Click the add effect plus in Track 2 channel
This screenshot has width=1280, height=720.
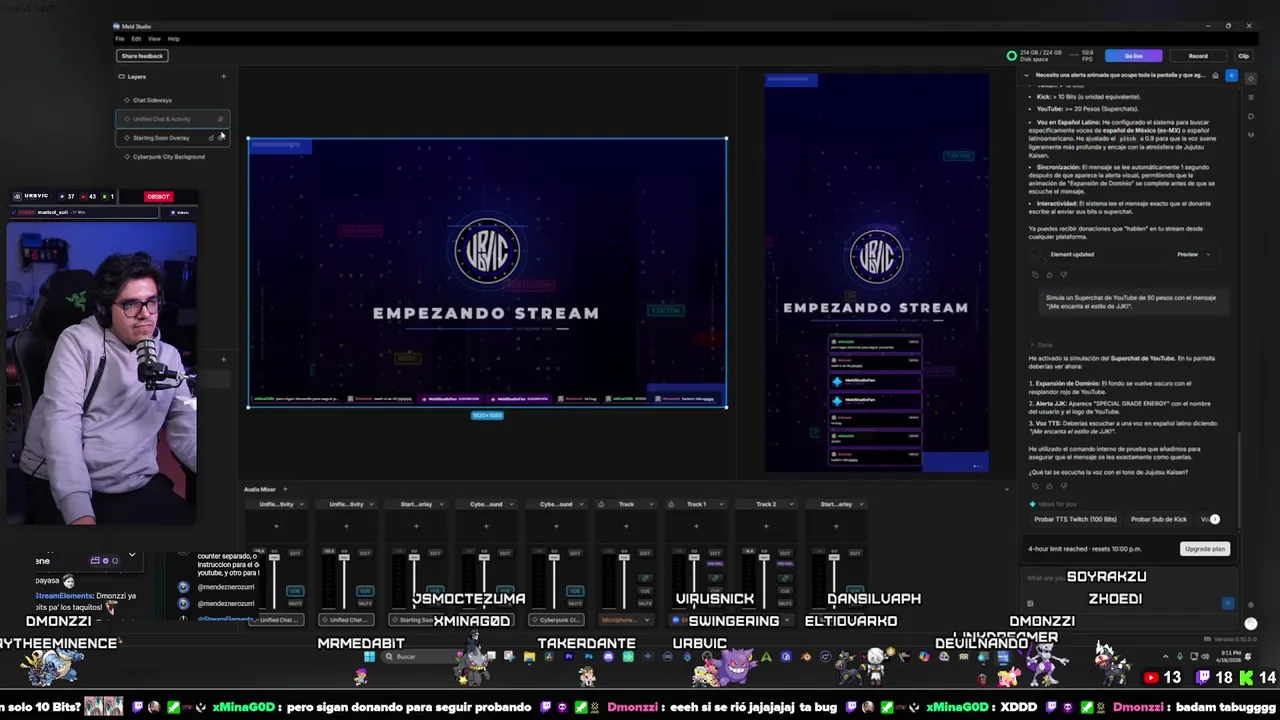pos(766,526)
